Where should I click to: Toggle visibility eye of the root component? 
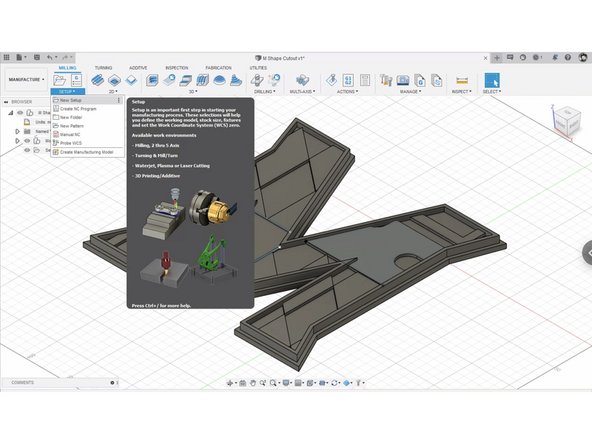pyautogui.click(x=20, y=113)
